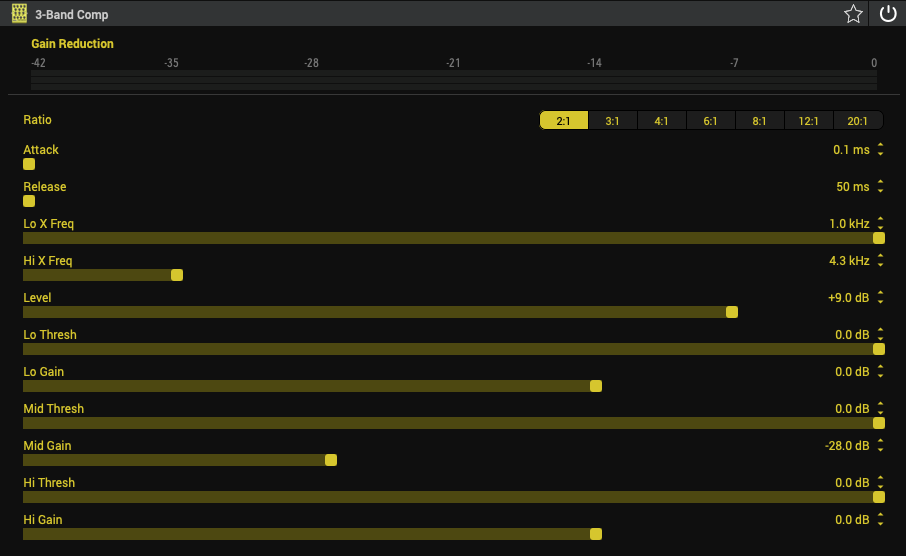Pick the 12:1 ratio segment
This screenshot has width=906, height=556.
(808, 121)
